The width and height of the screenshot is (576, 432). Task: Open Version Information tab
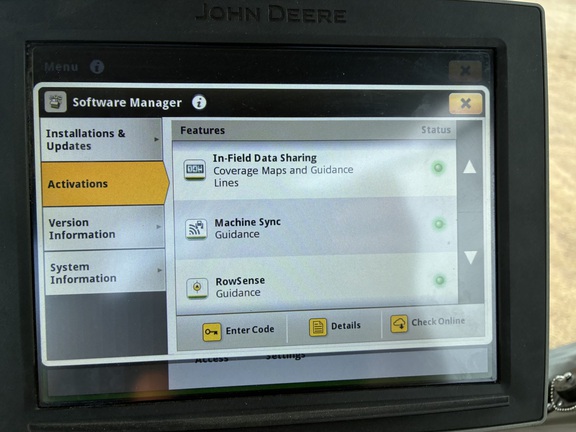click(104, 228)
